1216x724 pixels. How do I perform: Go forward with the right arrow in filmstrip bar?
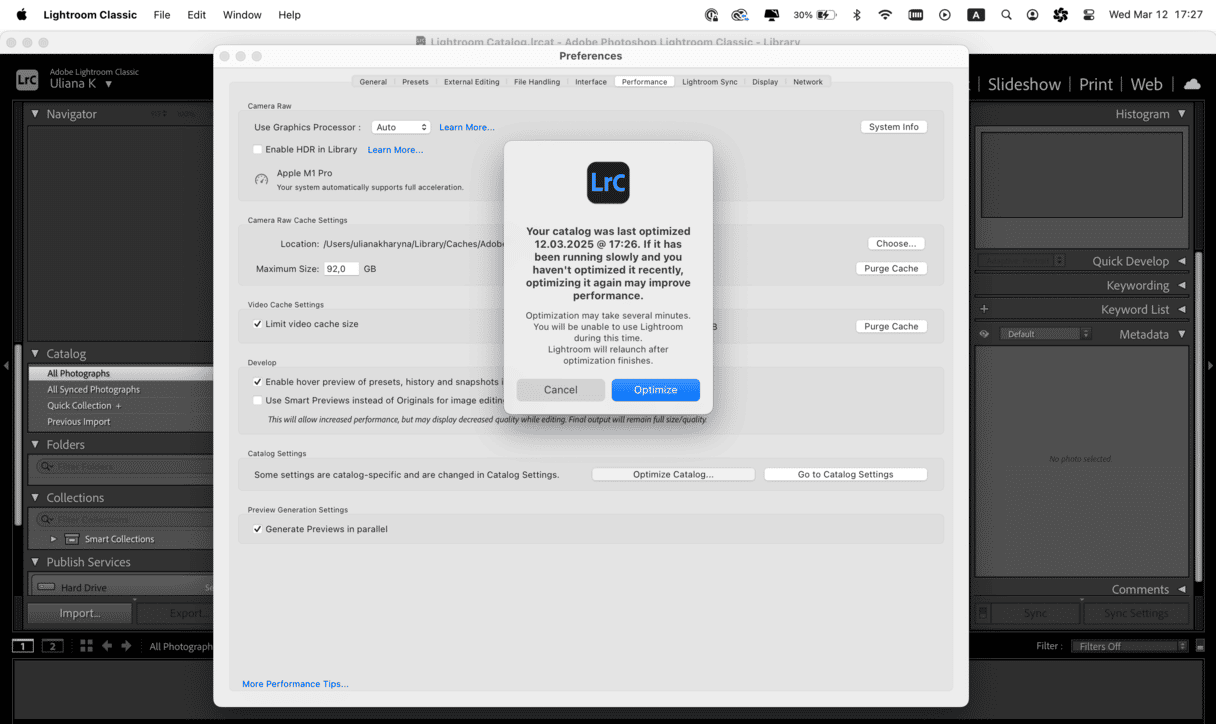pyautogui.click(x=126, y=646)
